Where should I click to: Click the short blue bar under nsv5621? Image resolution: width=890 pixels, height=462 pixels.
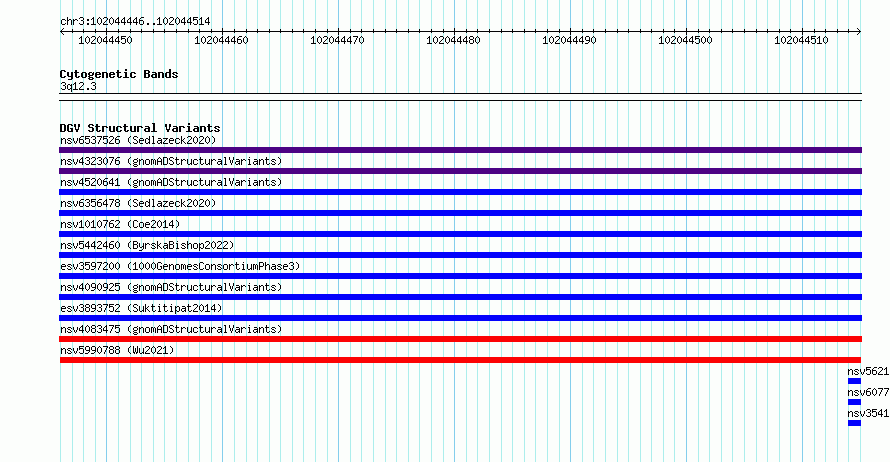click(x=854, y=381)
